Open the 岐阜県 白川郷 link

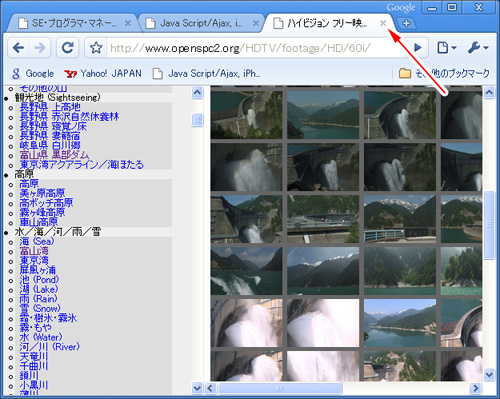(50, 145)
